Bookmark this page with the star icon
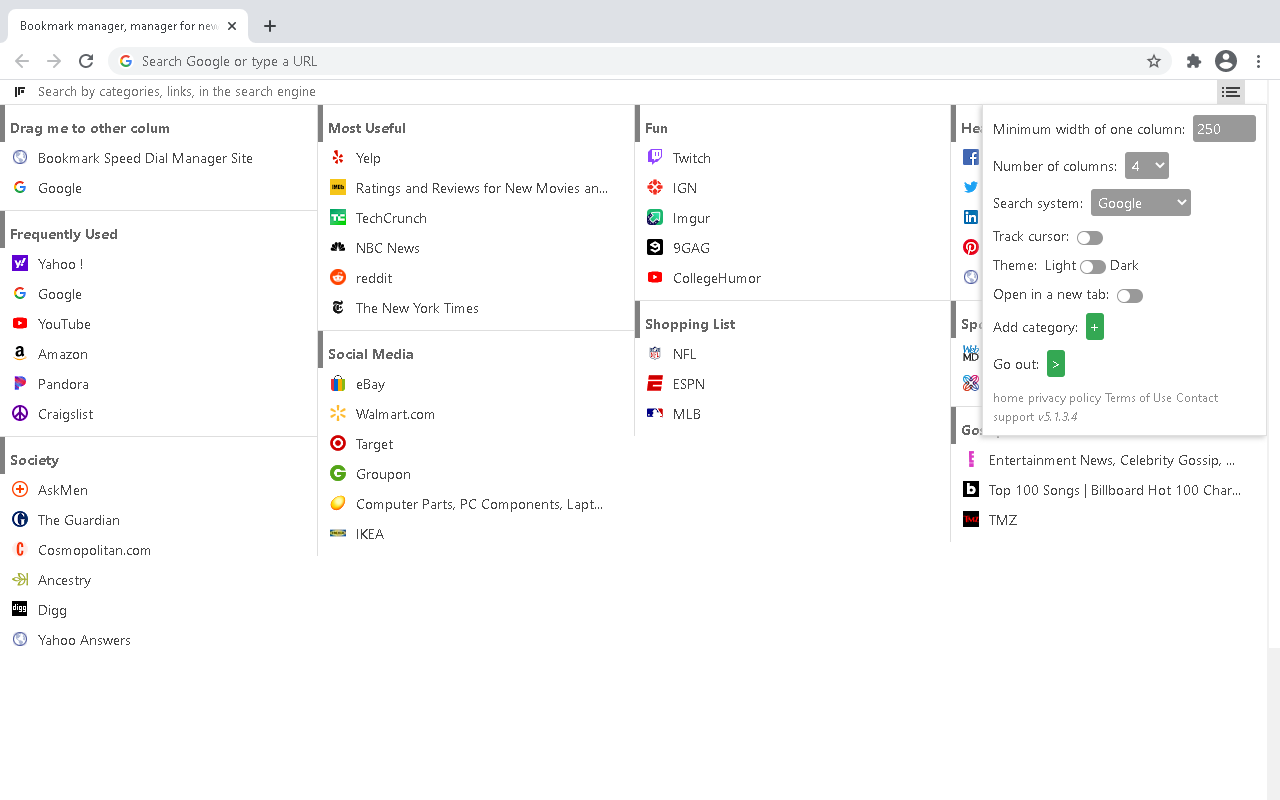 click(x=1154, y=61)
